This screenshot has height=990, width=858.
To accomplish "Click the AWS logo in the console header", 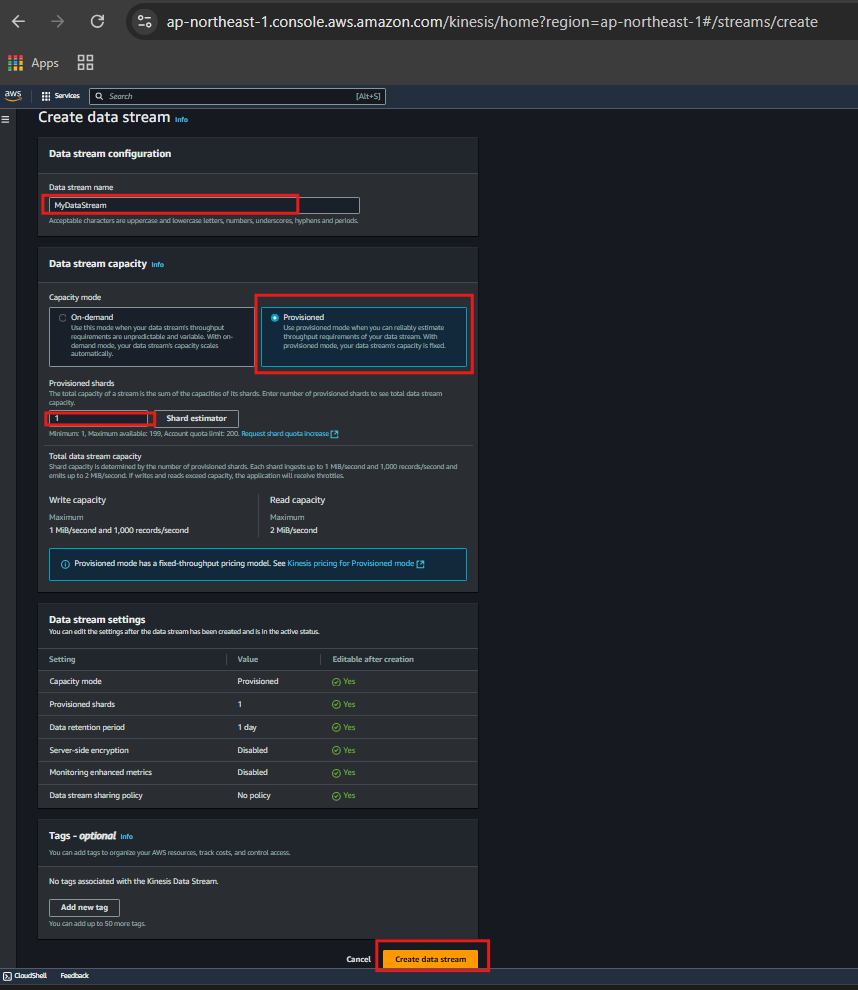I will click(13, 96).
